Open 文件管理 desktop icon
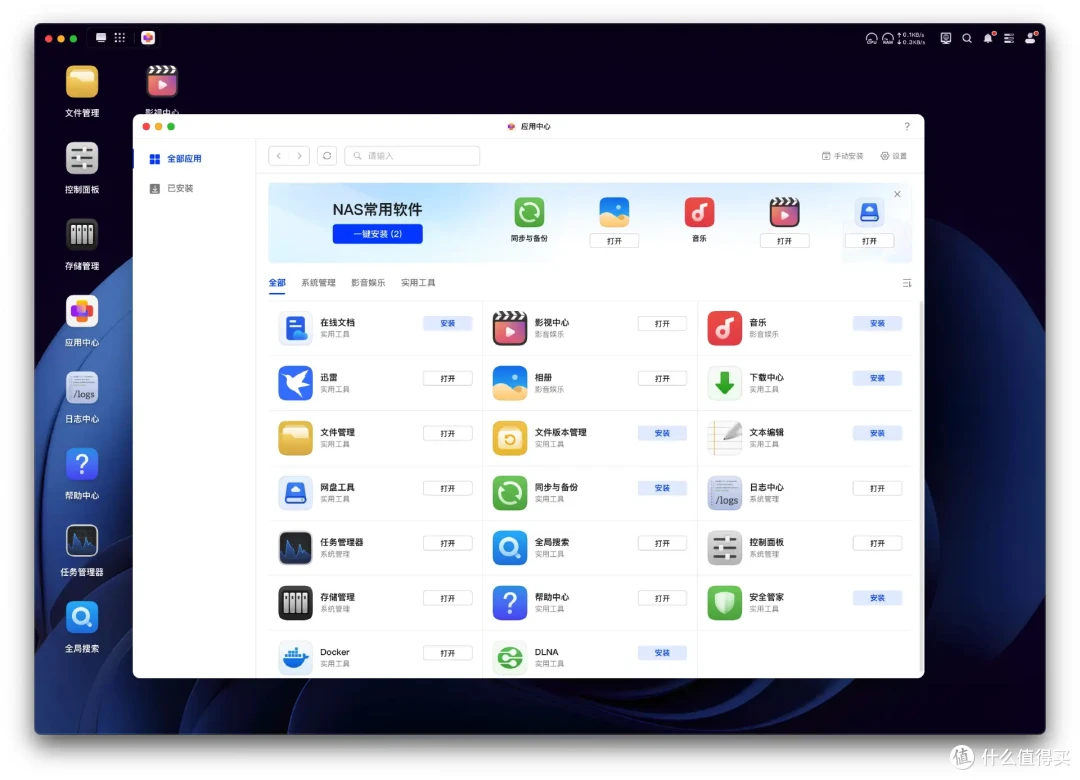The image size is (1080, 780). click(x=81, y=82)
